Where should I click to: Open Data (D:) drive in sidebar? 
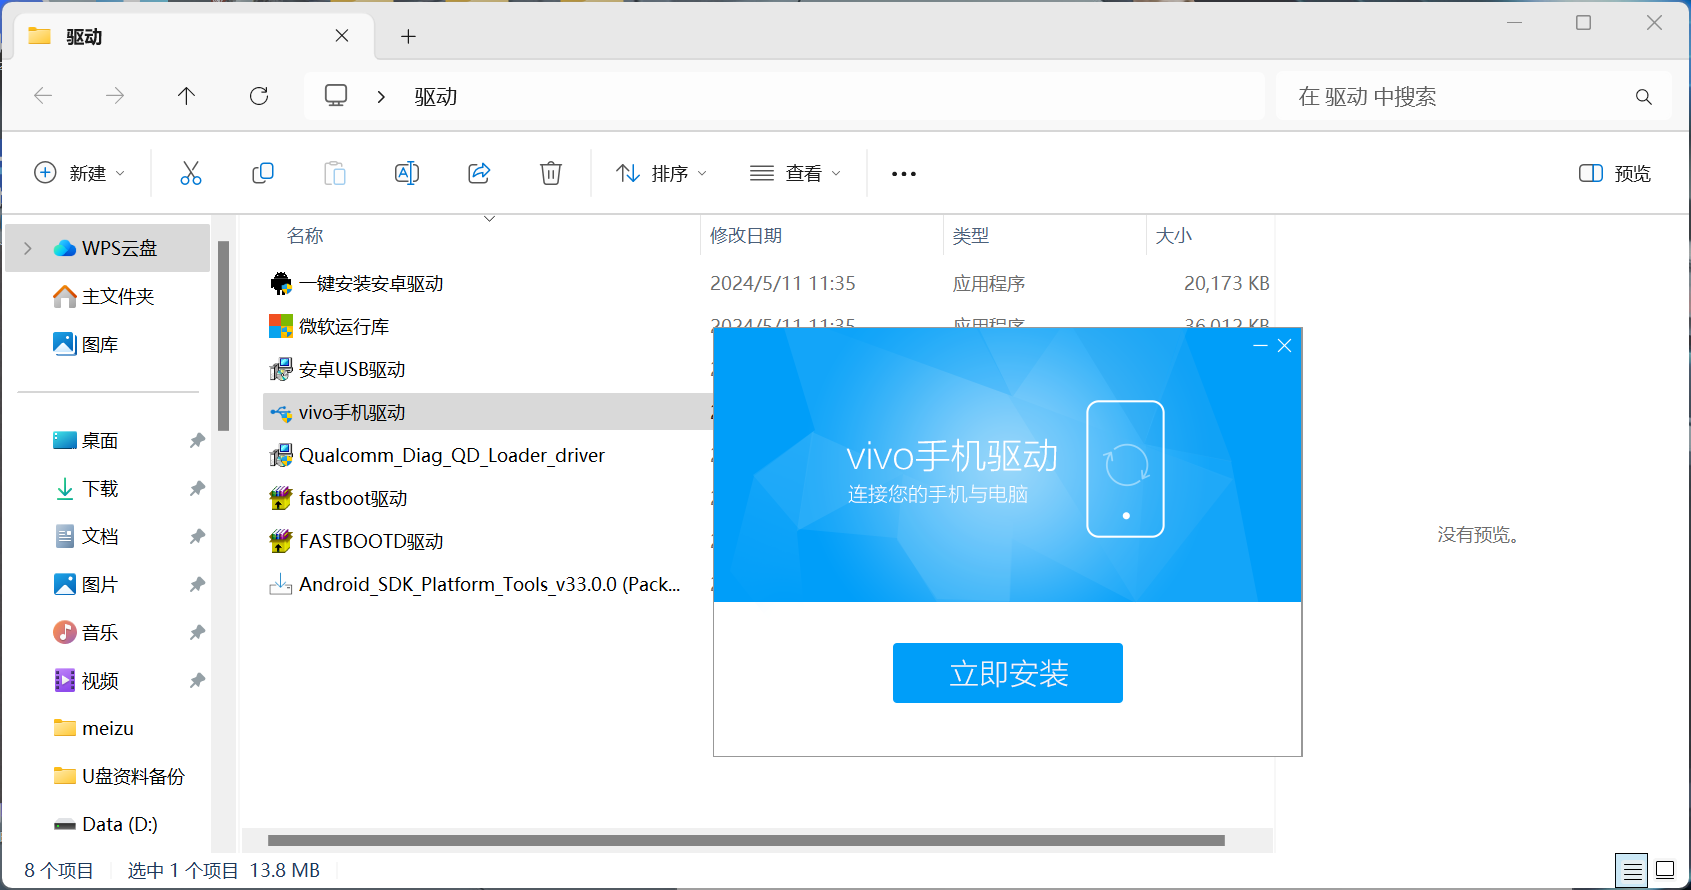click(x=108, y=824)
